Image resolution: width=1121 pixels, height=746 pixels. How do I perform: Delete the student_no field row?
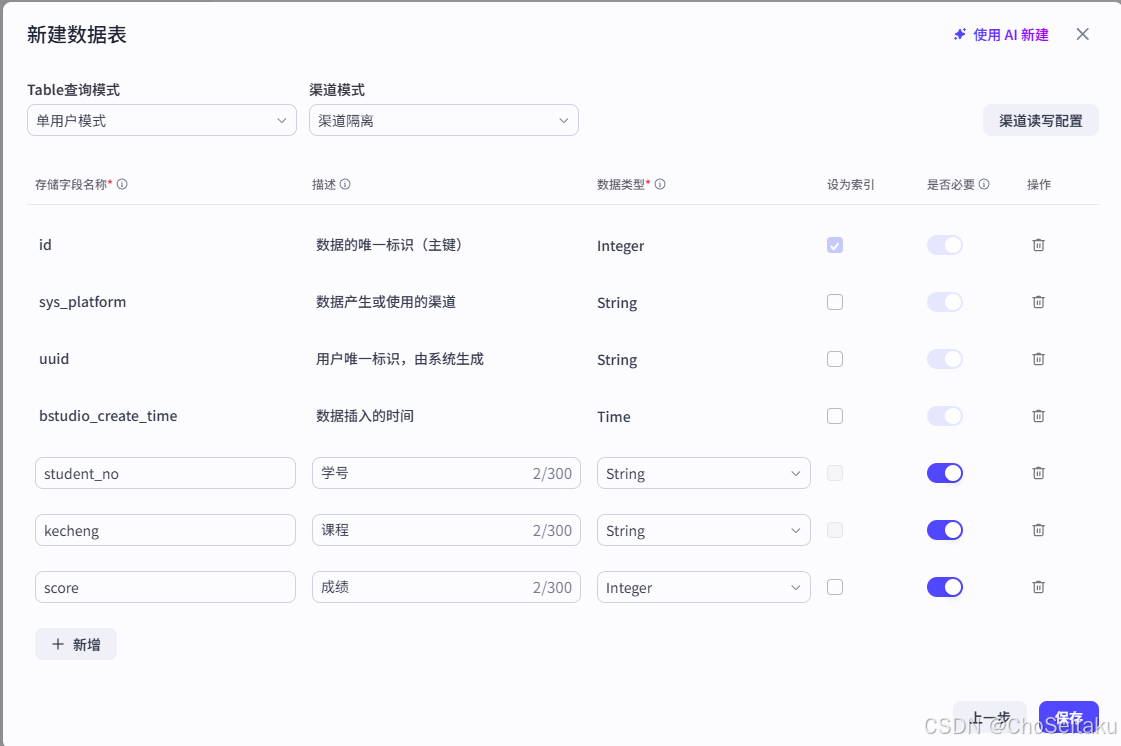[x=1038, y=473]
